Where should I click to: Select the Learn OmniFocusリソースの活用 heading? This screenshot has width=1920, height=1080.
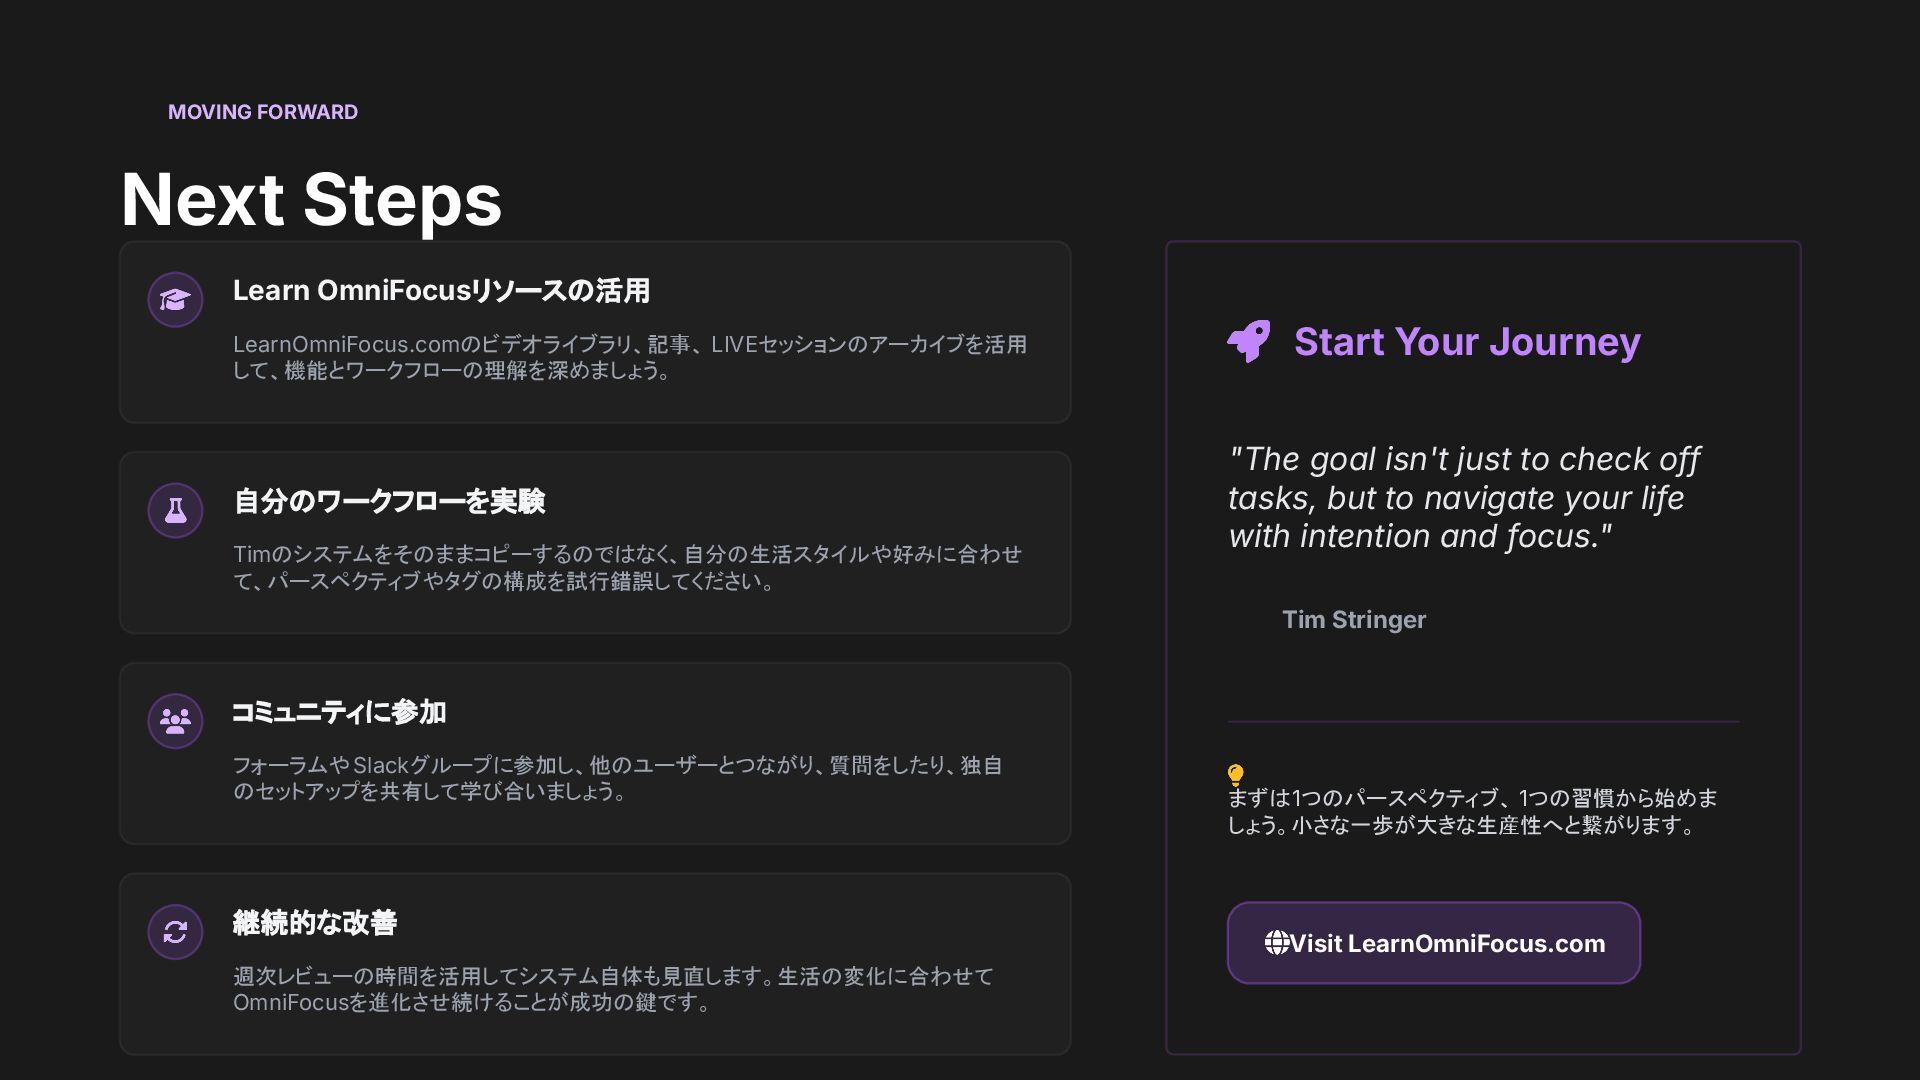pyautogui.click(x=441, y=291)
